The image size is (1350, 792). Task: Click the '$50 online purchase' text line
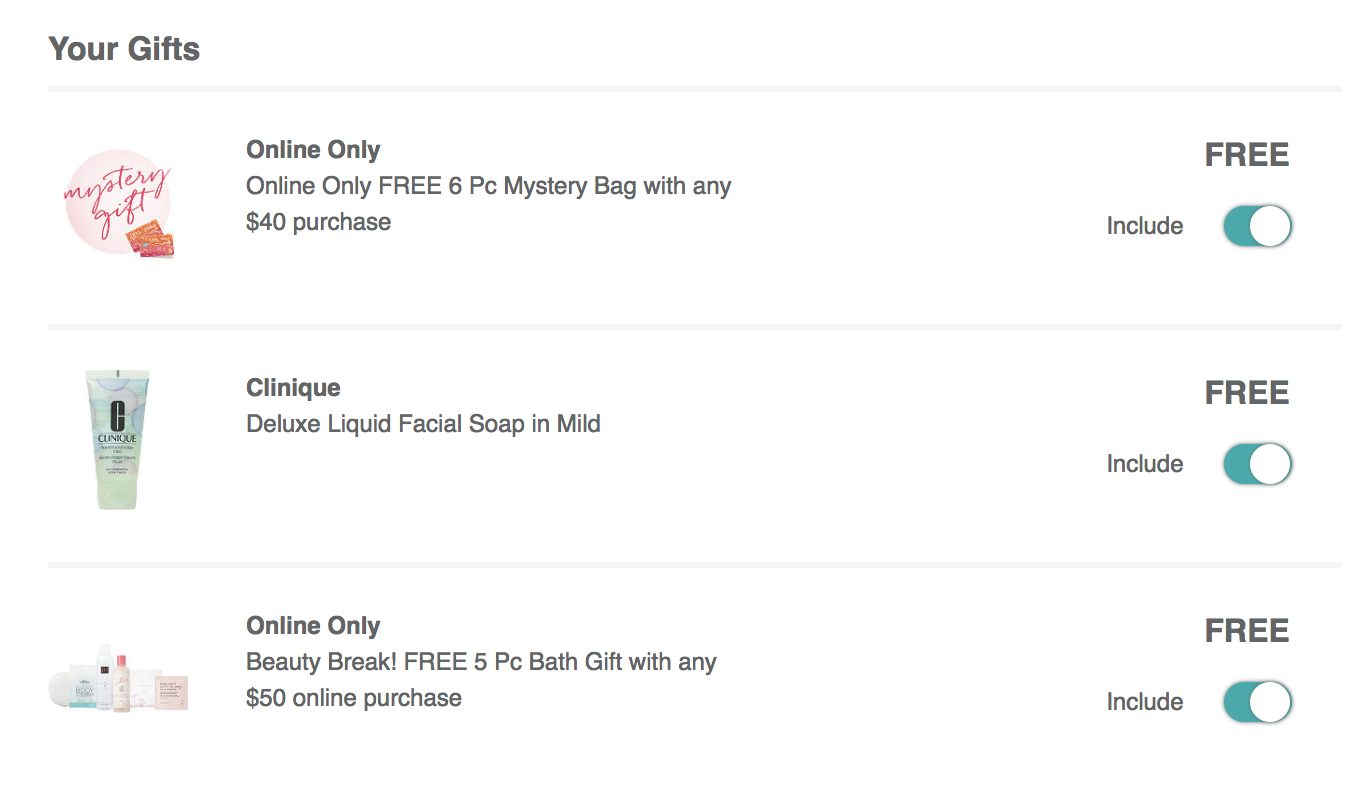[x=354, y=698]
